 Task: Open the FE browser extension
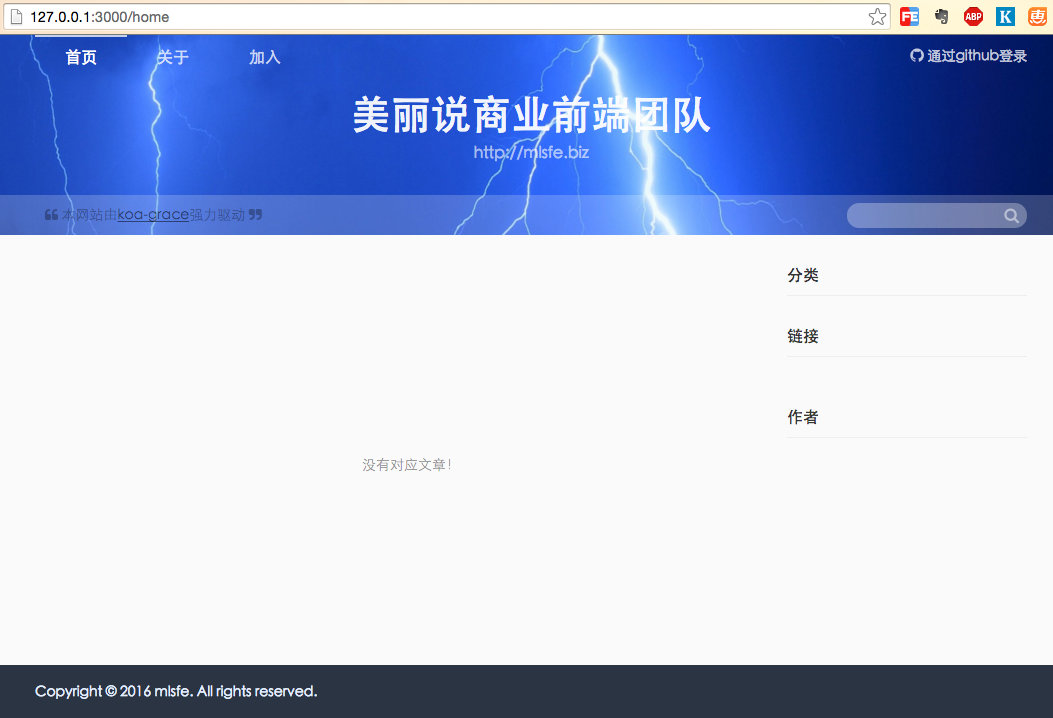coord(909,17)
